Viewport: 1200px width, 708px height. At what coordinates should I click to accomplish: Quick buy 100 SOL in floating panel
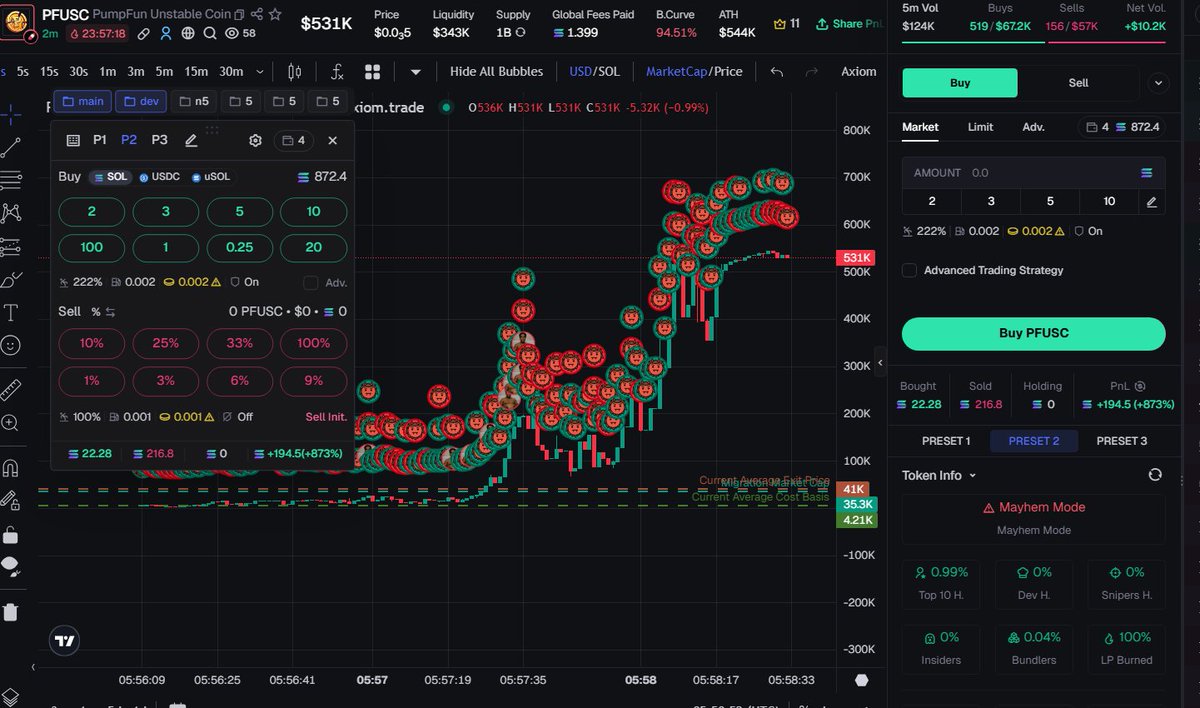(92, 247)
